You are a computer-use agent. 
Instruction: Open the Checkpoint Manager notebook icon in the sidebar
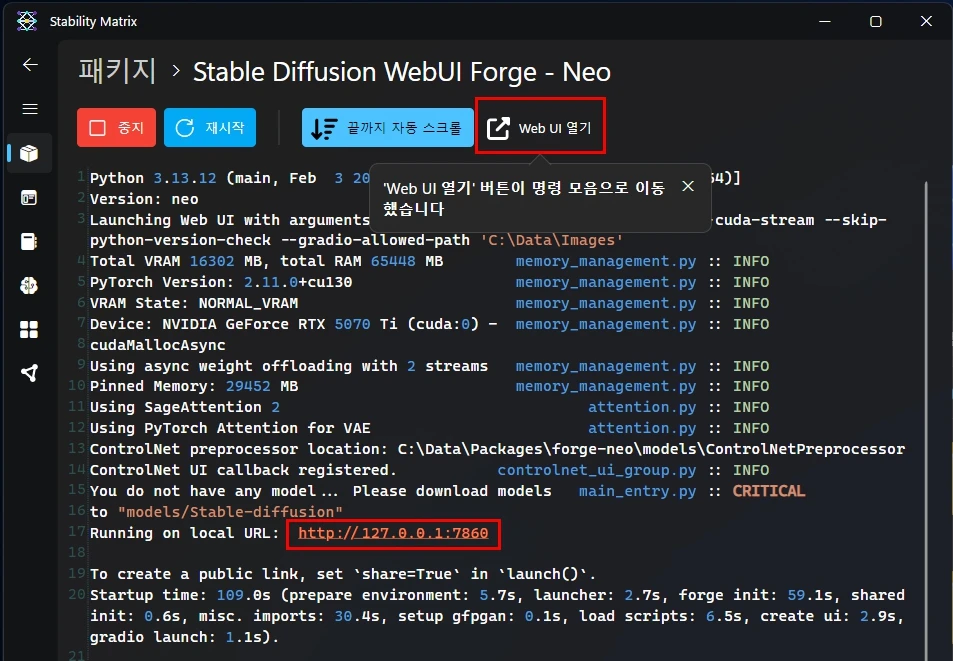pos(29,241)
